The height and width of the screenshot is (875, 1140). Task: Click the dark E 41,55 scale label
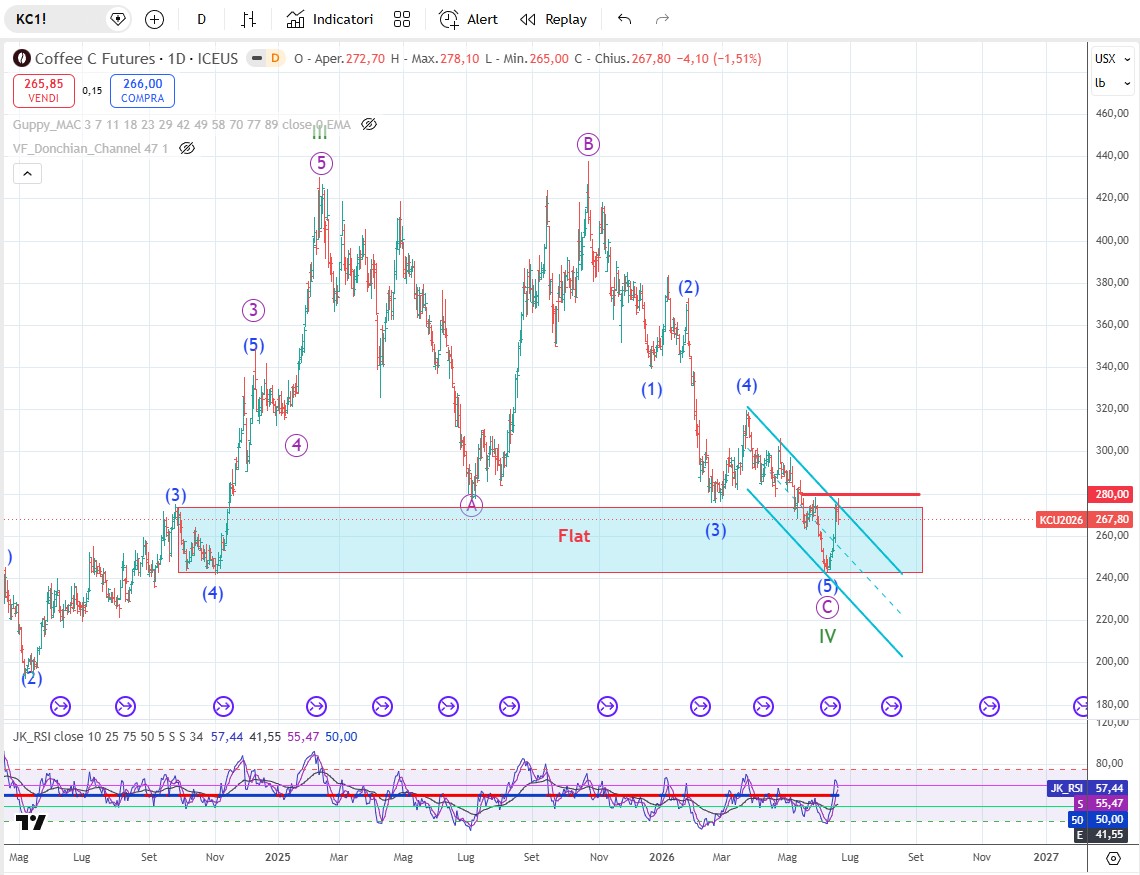coord(1101,835)
